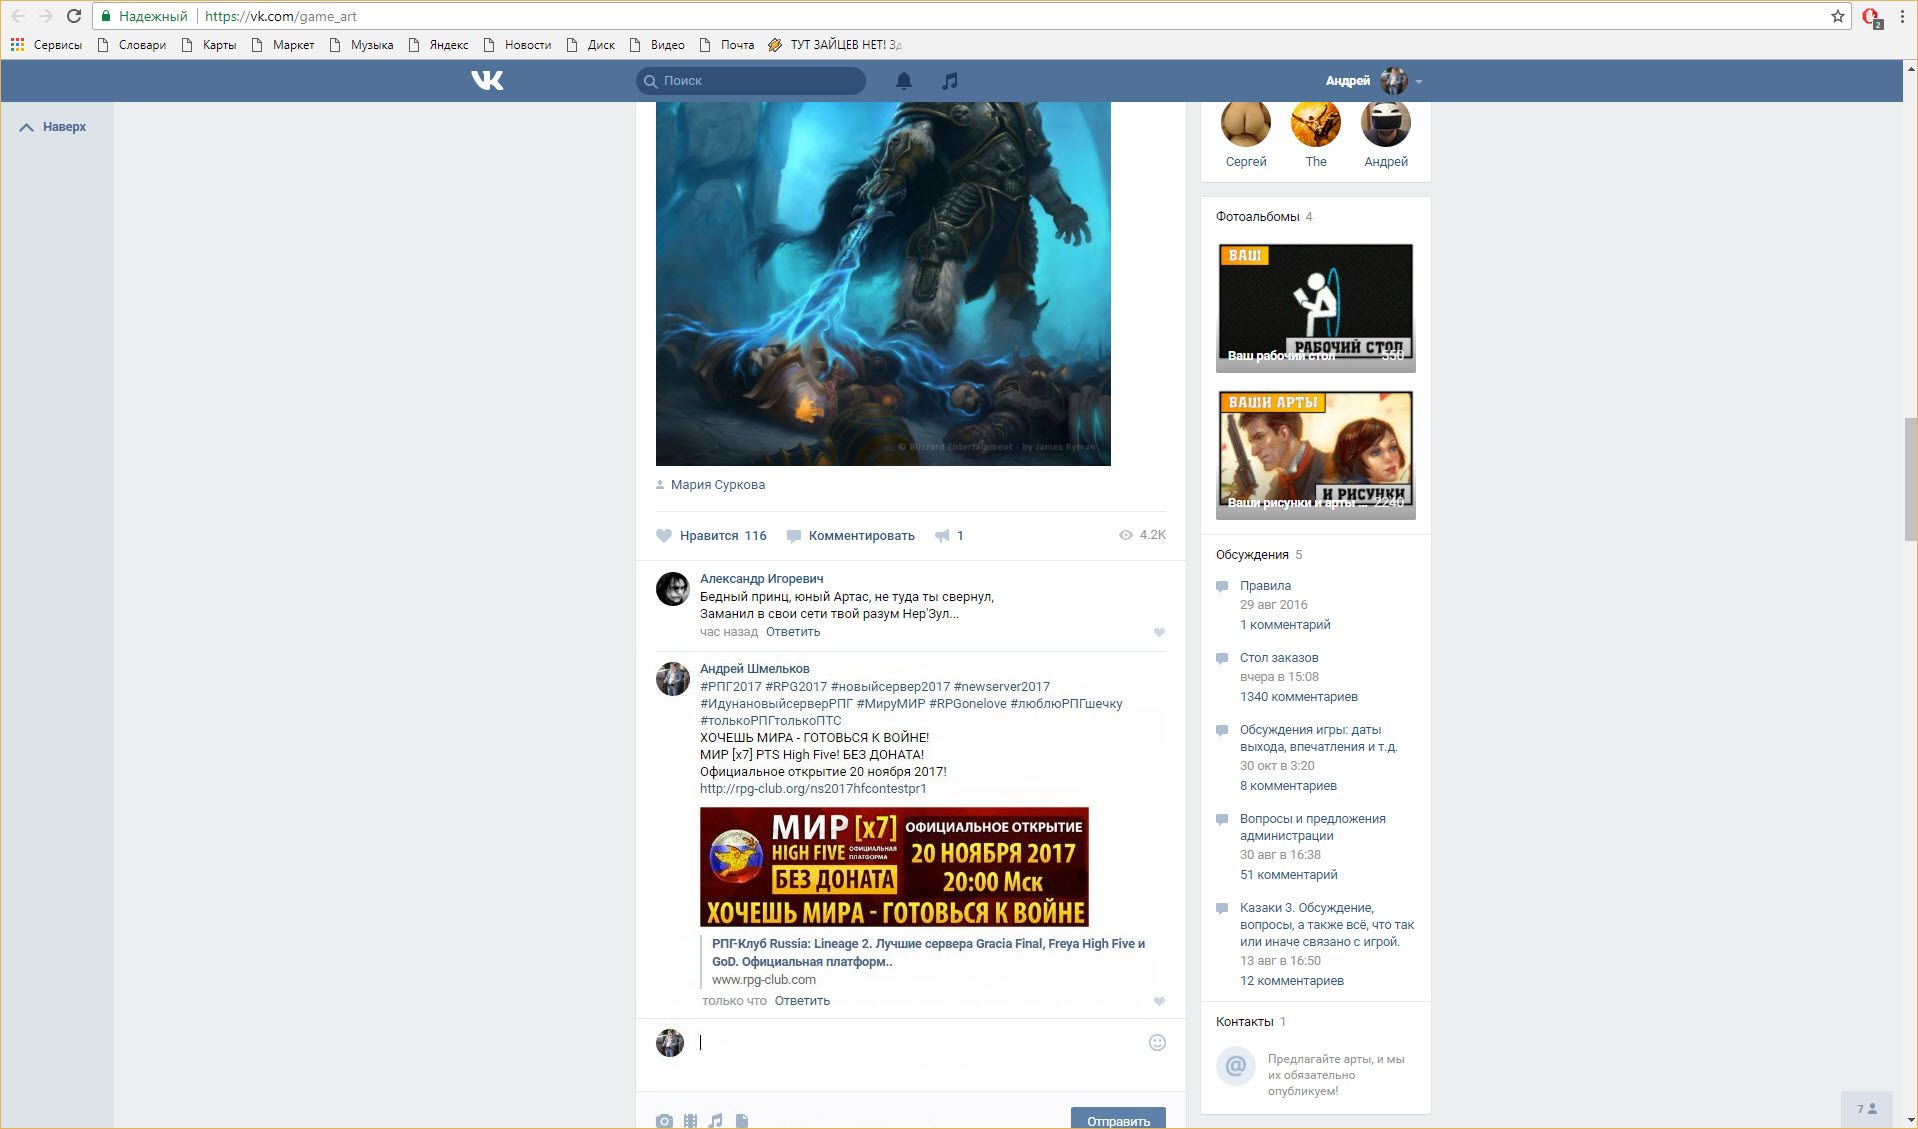Open the Яндекс bookmark
The height and width of the screenshot is (1129, 1918).
pyautogui.click(x=438, y=45)
